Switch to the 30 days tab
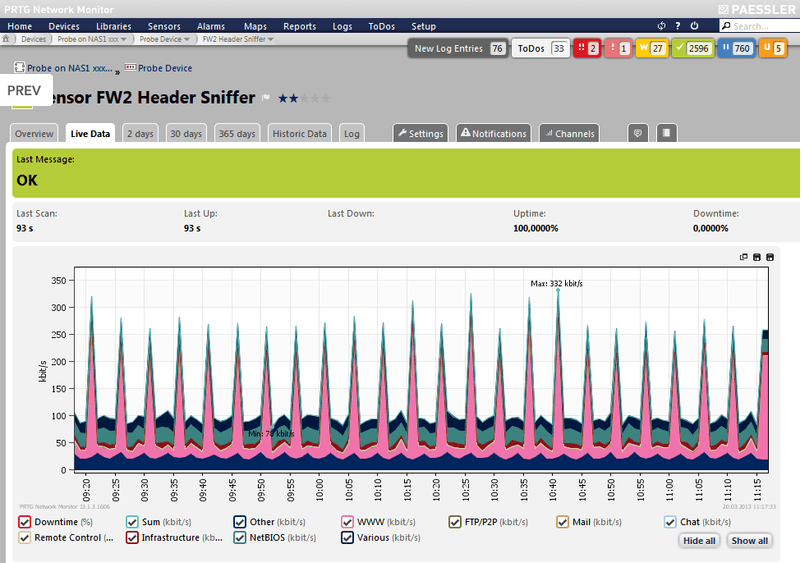This screenshot has height=563, width=802. (186, 133)
